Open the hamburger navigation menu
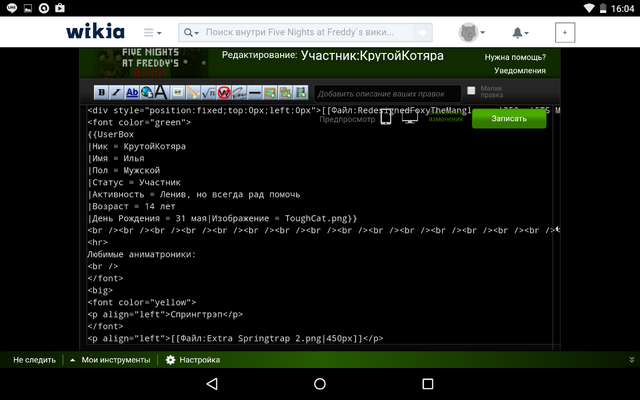This screenshot has width=640, height=400. (x=152, y=32)
